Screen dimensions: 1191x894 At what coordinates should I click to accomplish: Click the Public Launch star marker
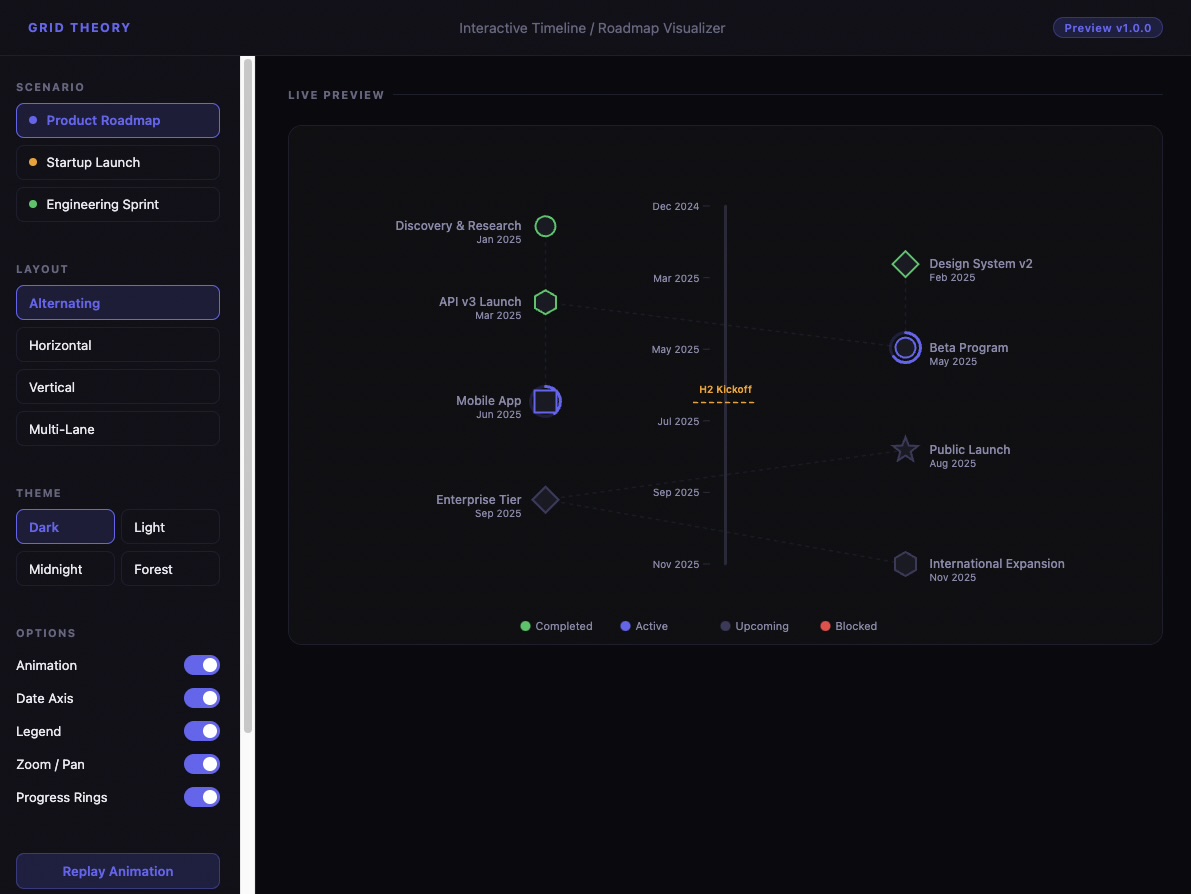(905, 449)
